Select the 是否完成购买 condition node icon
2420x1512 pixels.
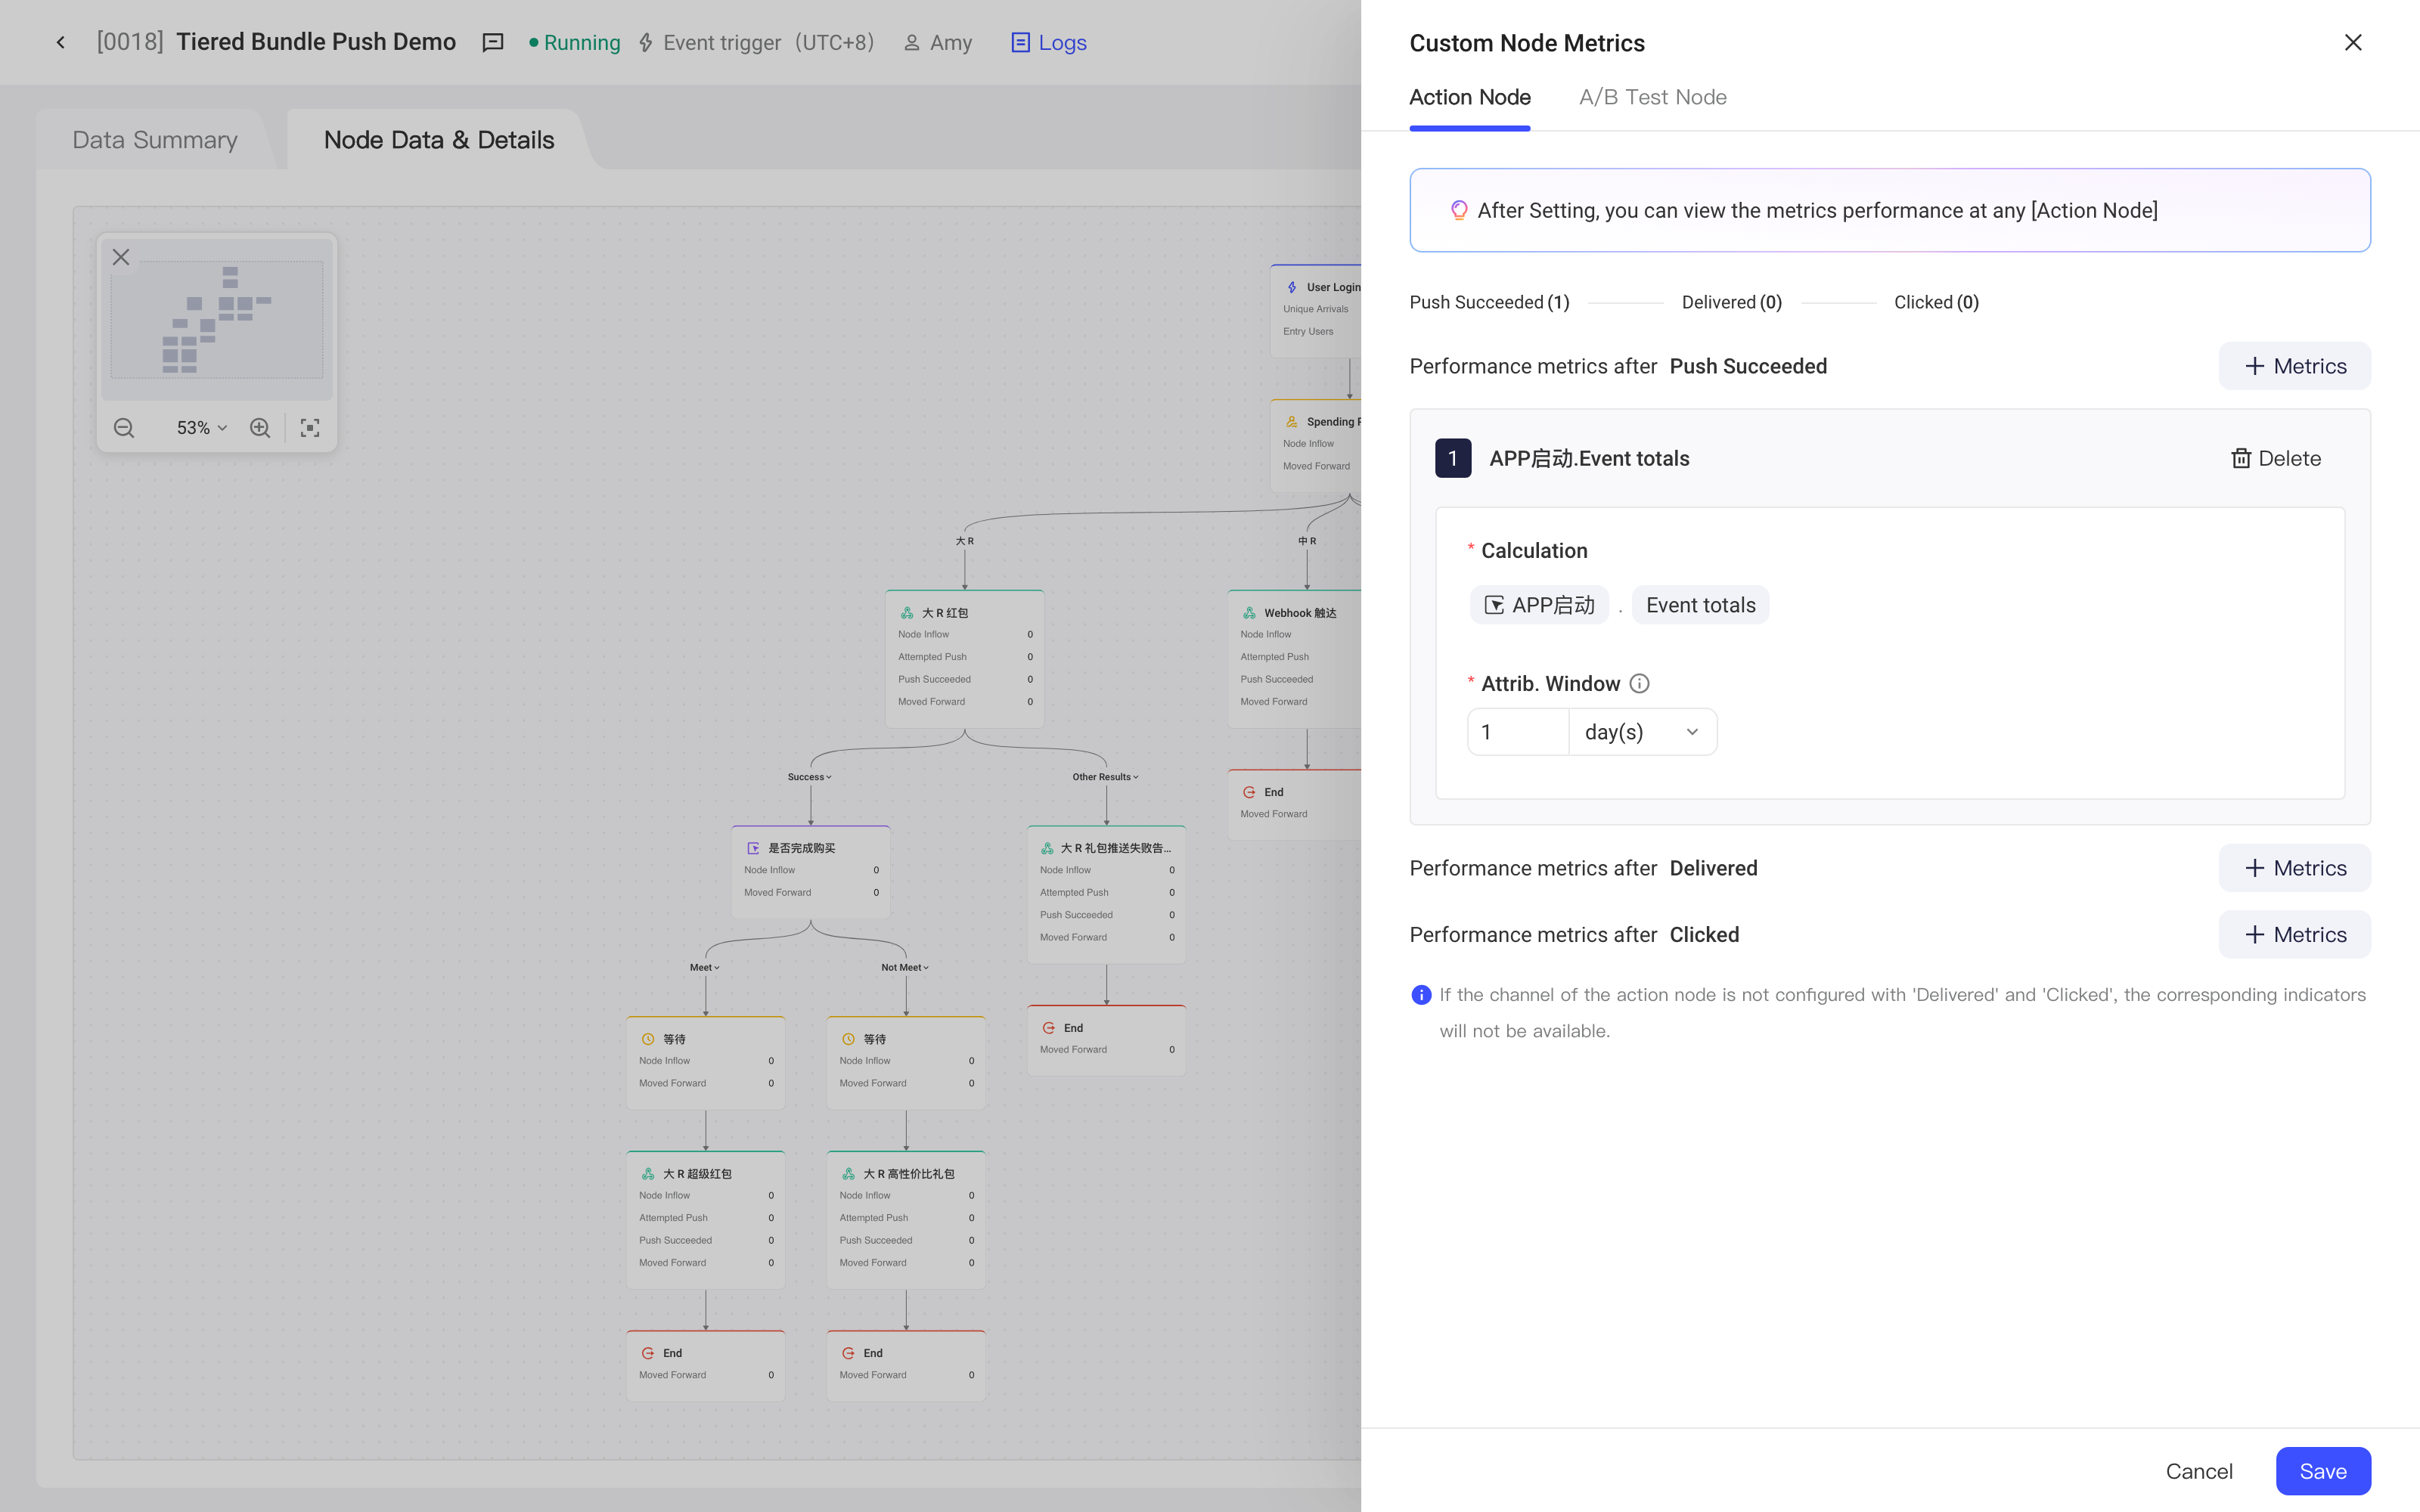pos(753,848)
